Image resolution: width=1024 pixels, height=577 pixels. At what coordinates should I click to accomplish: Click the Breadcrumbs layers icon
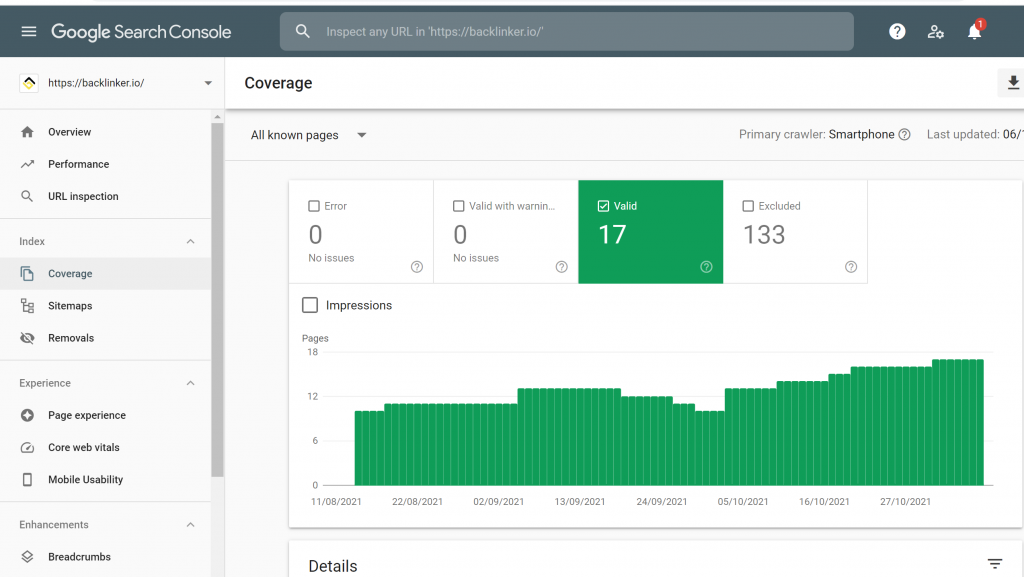(27, 557)
